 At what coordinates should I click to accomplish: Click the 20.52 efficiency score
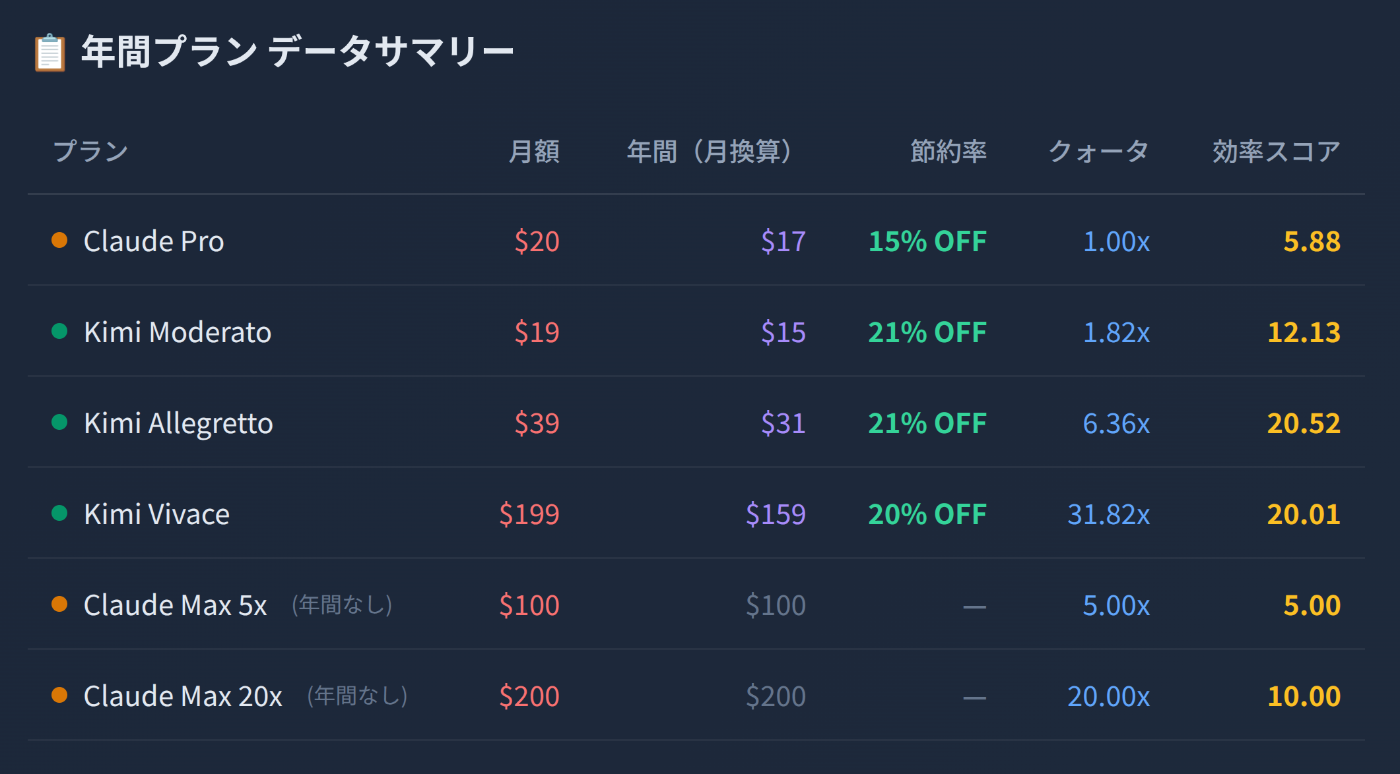point(1303,423)
